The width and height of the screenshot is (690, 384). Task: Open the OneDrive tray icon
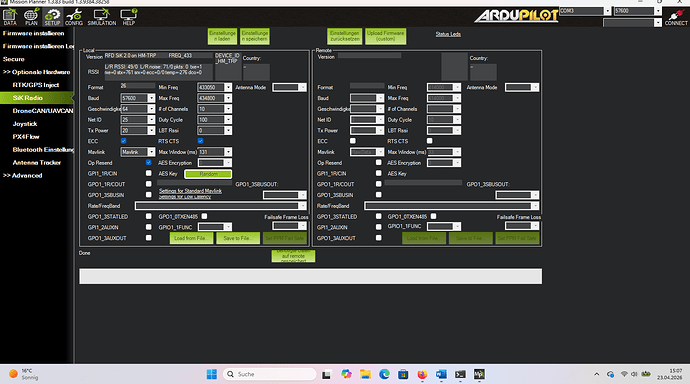click(610, 374)
